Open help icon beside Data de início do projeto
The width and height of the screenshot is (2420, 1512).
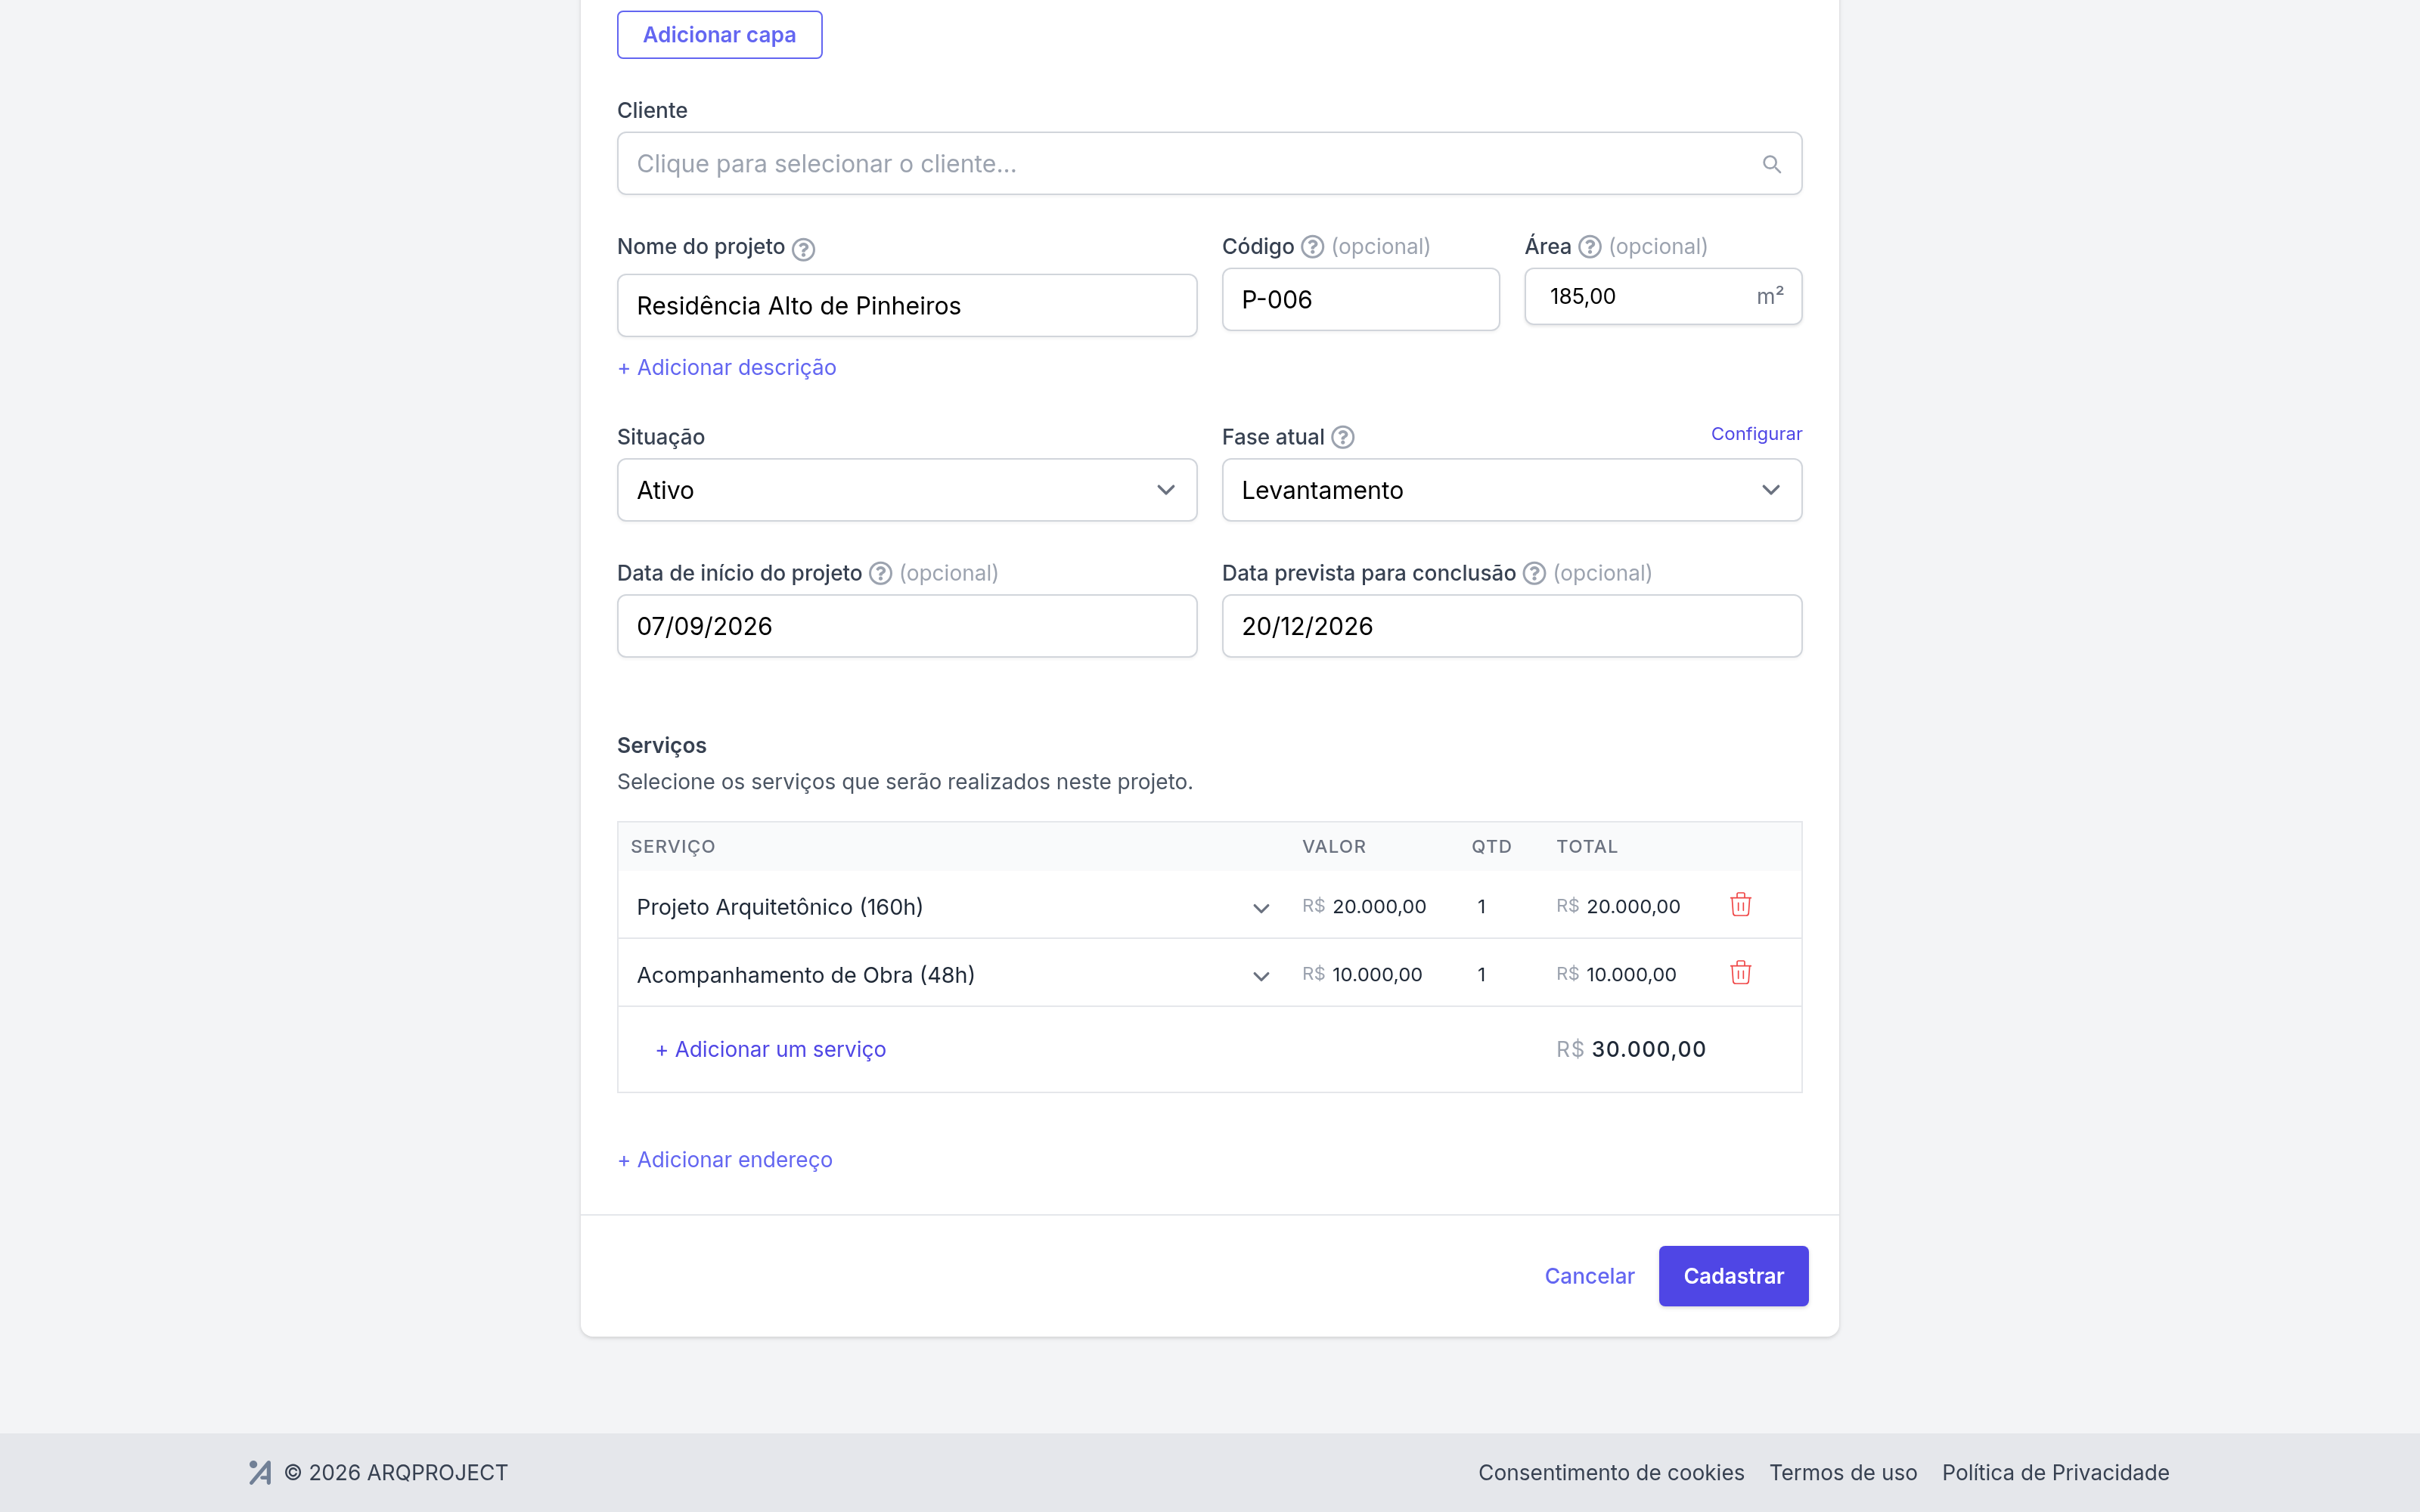click(x=880, y=573)
